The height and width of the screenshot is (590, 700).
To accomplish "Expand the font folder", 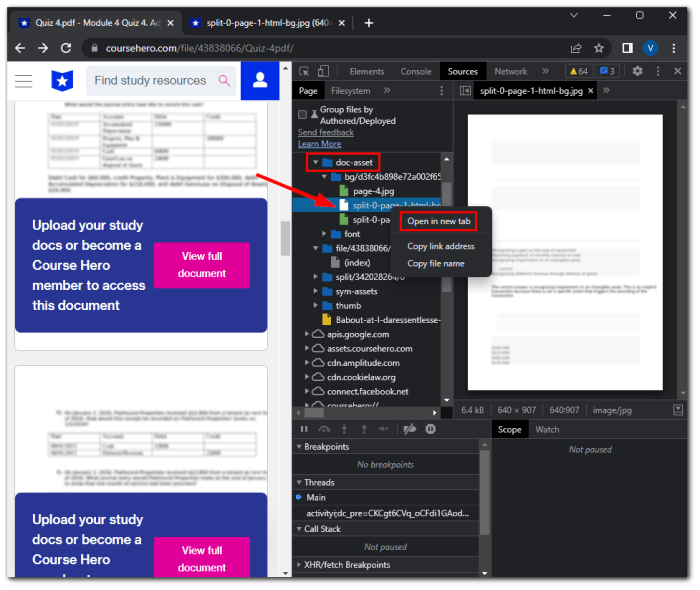I will click(x=324, y=234).
